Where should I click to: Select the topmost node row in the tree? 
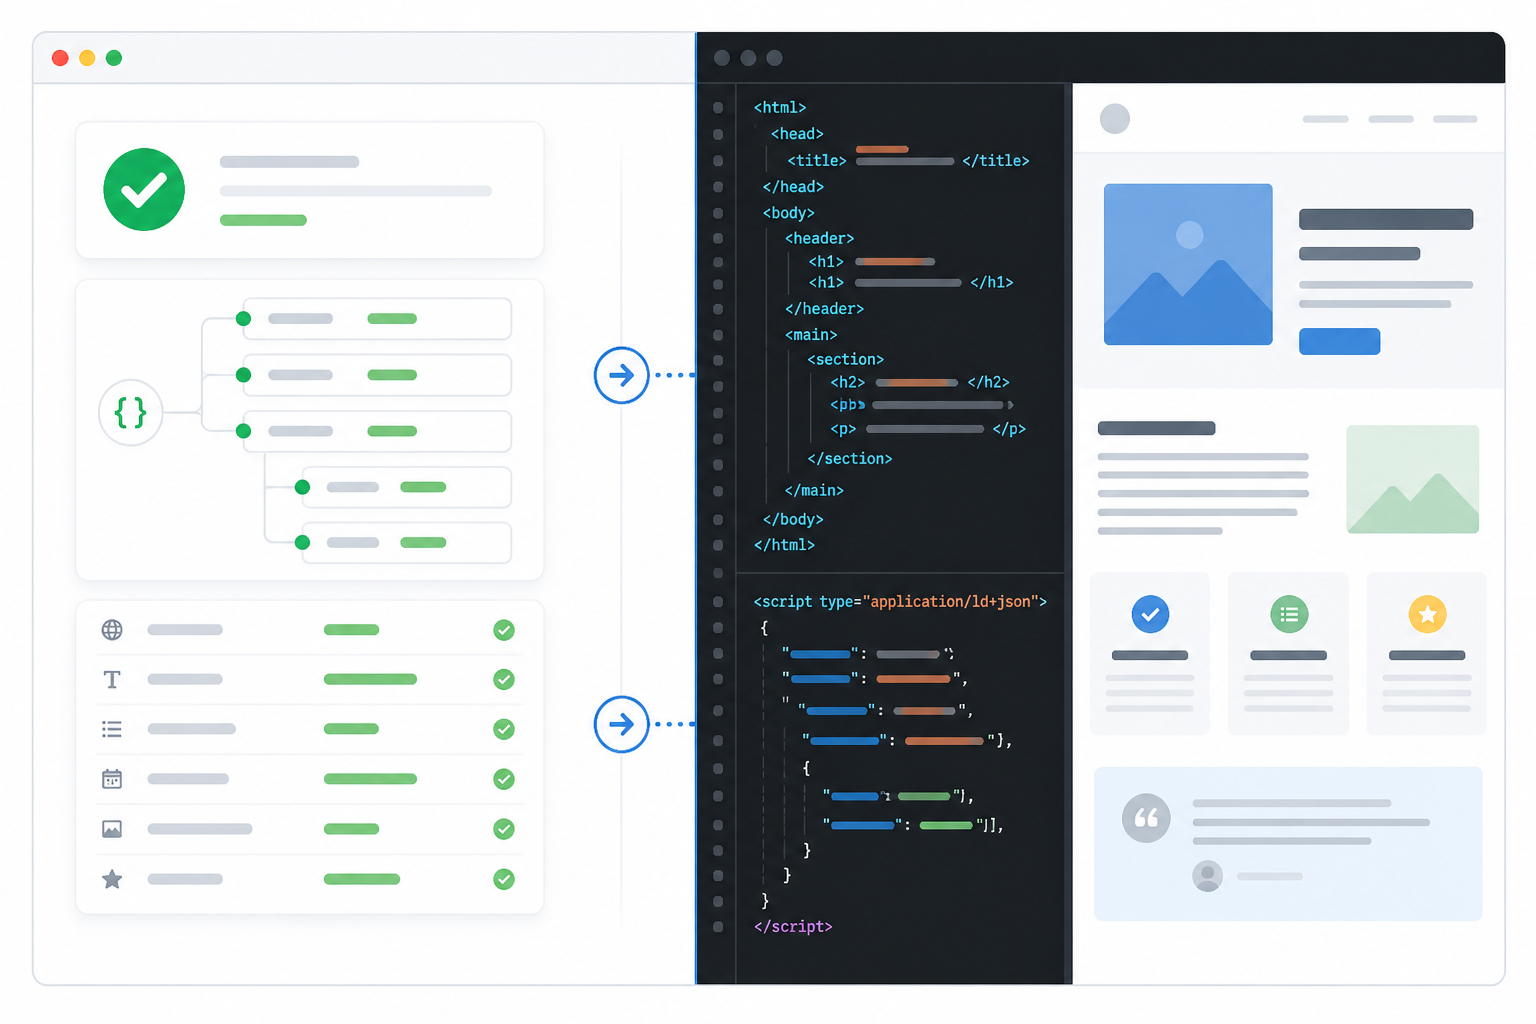[377, 319]
